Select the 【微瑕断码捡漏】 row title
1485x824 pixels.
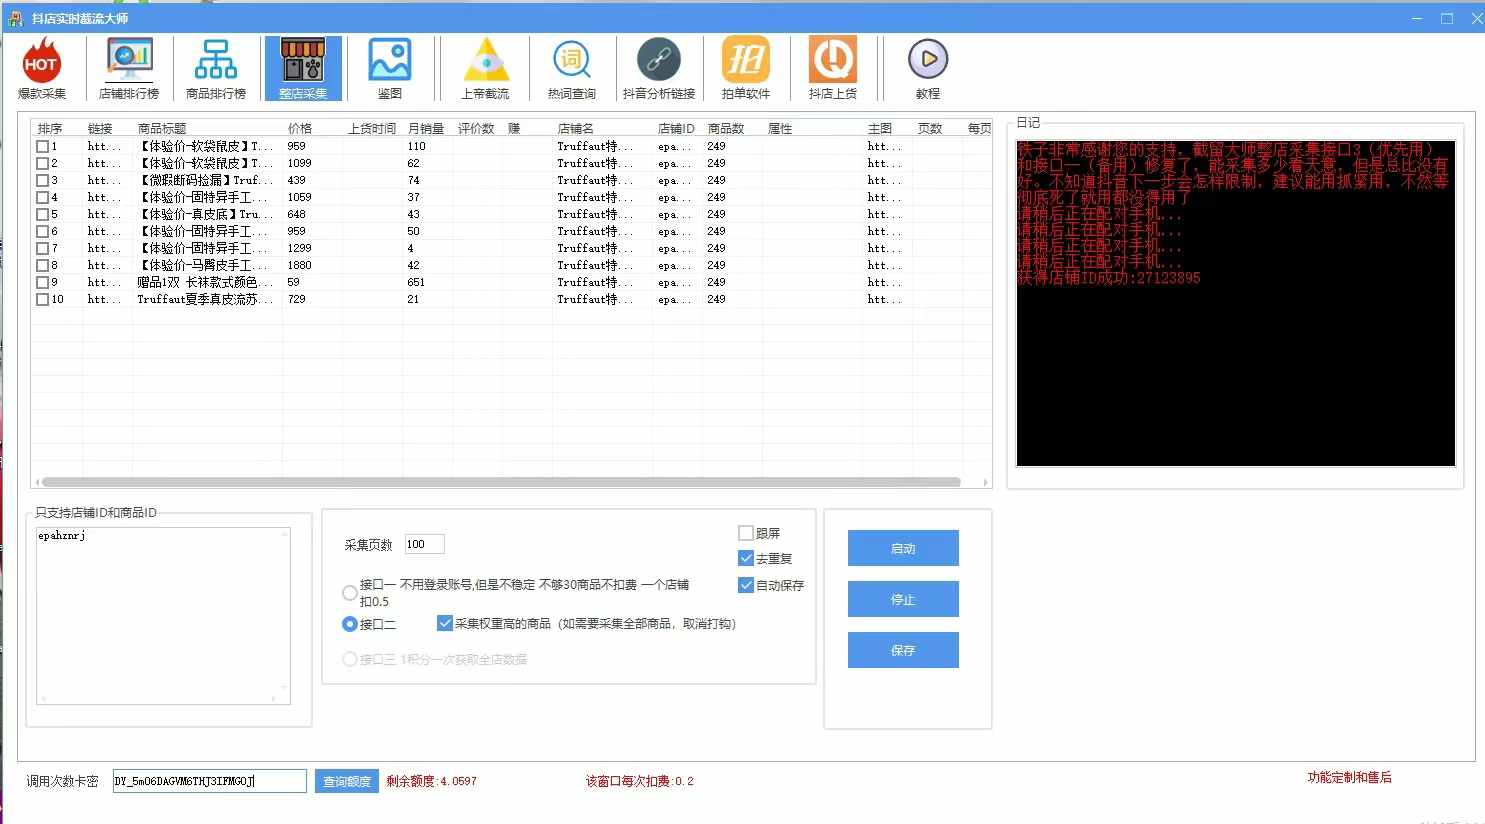pos(205,180)
